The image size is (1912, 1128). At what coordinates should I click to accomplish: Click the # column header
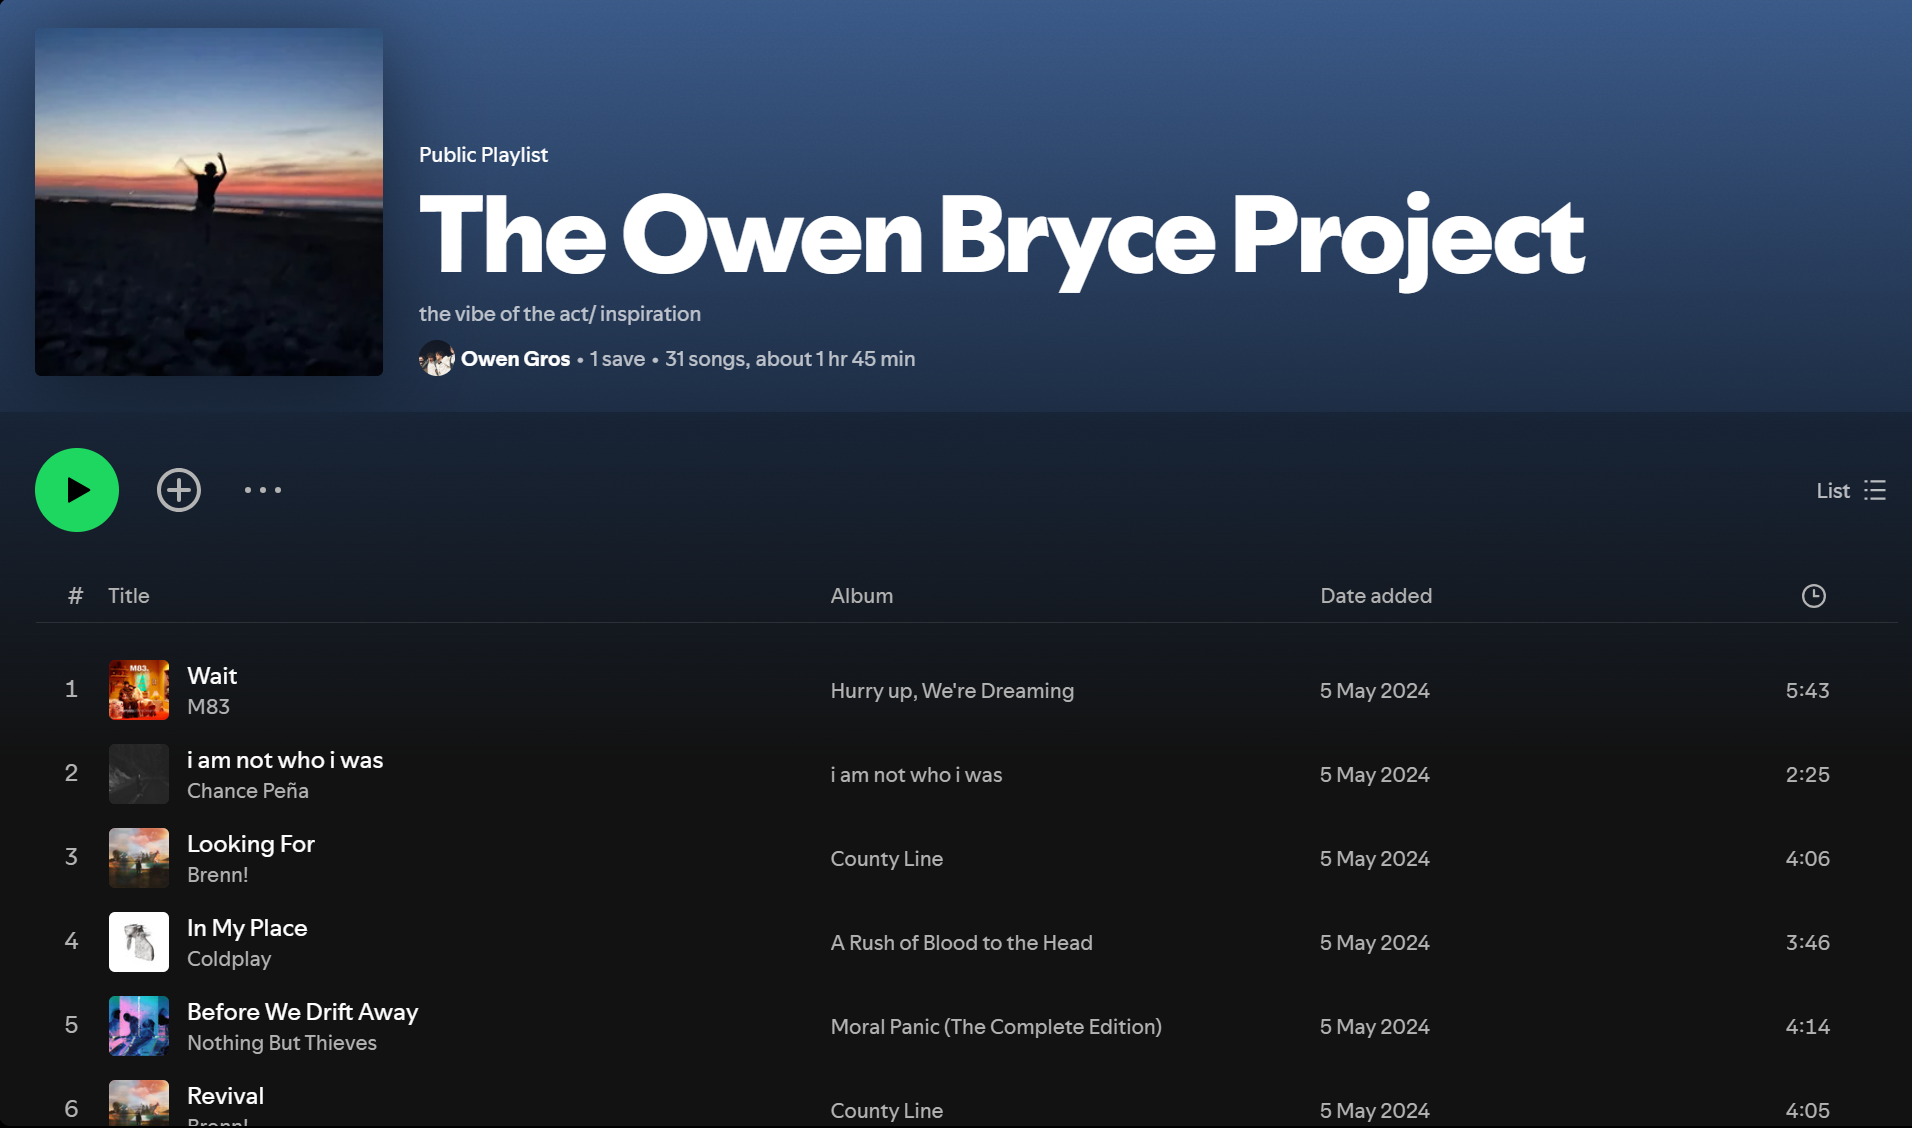tap(75, 596)
